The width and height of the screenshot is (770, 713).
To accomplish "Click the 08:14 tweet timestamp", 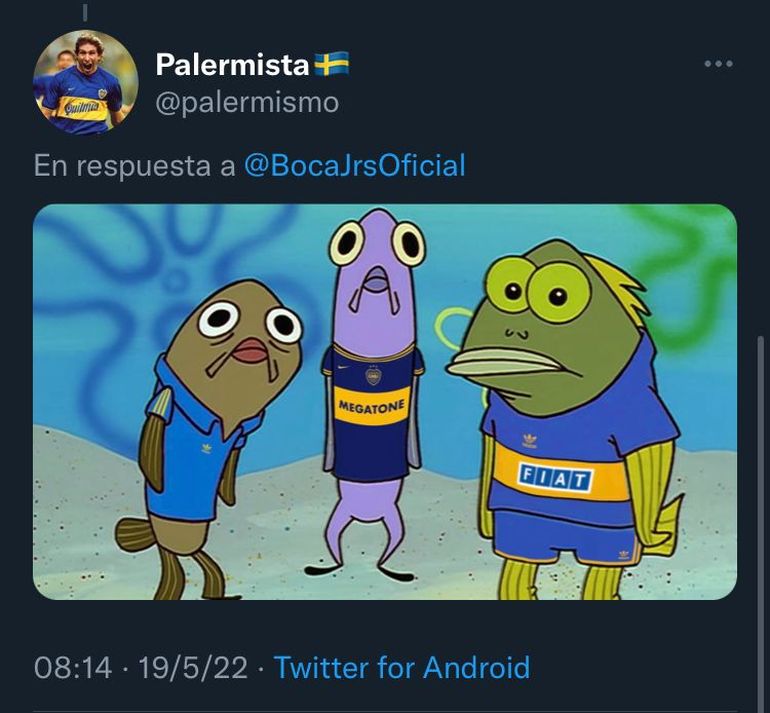I will click(x=73, y=667).
